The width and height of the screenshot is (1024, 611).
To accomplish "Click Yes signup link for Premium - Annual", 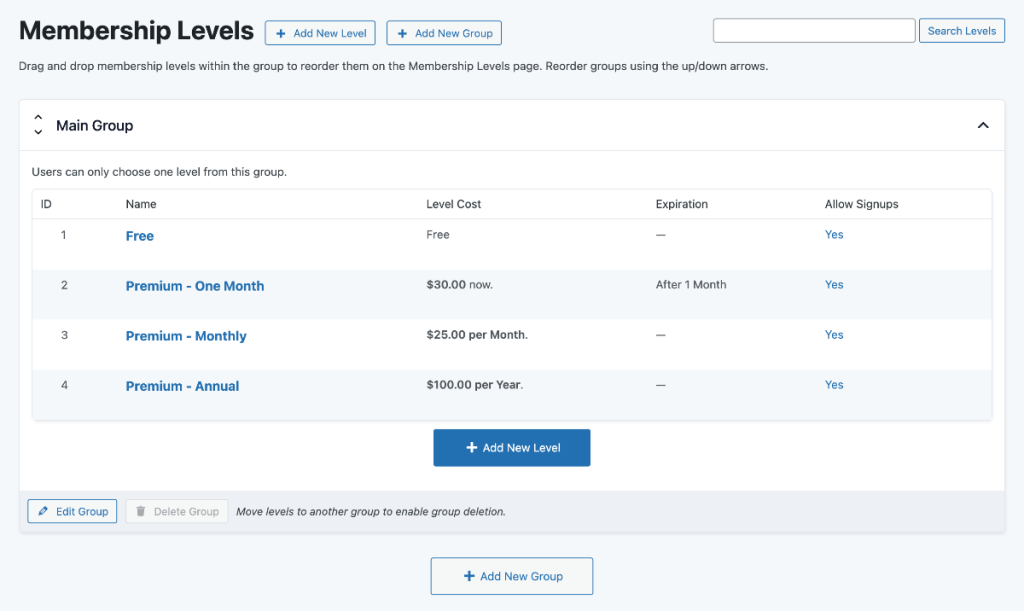I will 834,385.
